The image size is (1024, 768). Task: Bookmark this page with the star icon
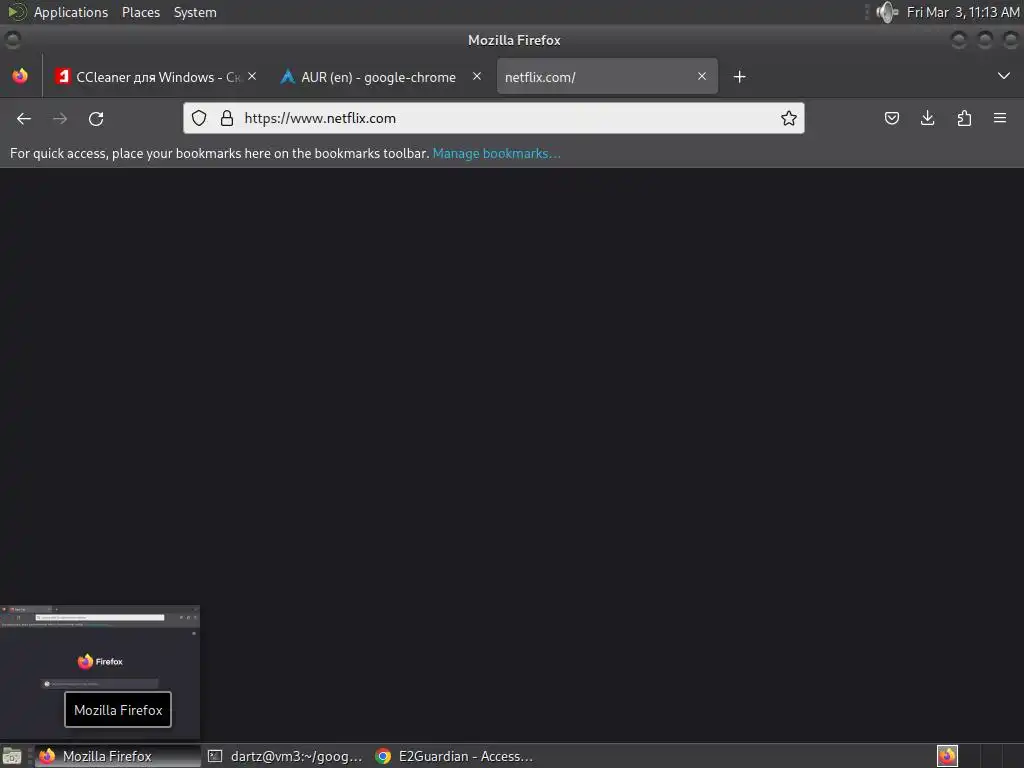[x=789, y=118]
